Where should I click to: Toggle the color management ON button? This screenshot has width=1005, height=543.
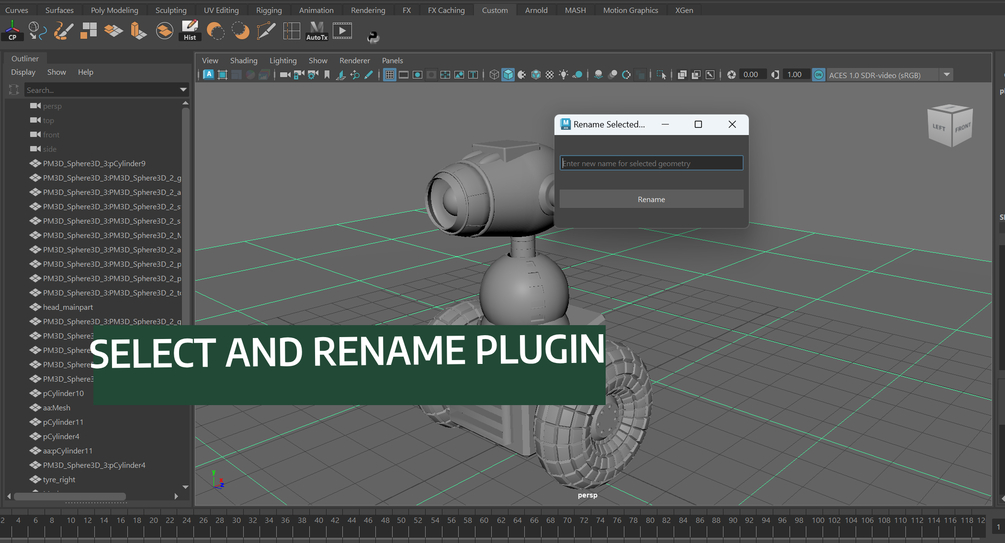[x=818, y=75]
